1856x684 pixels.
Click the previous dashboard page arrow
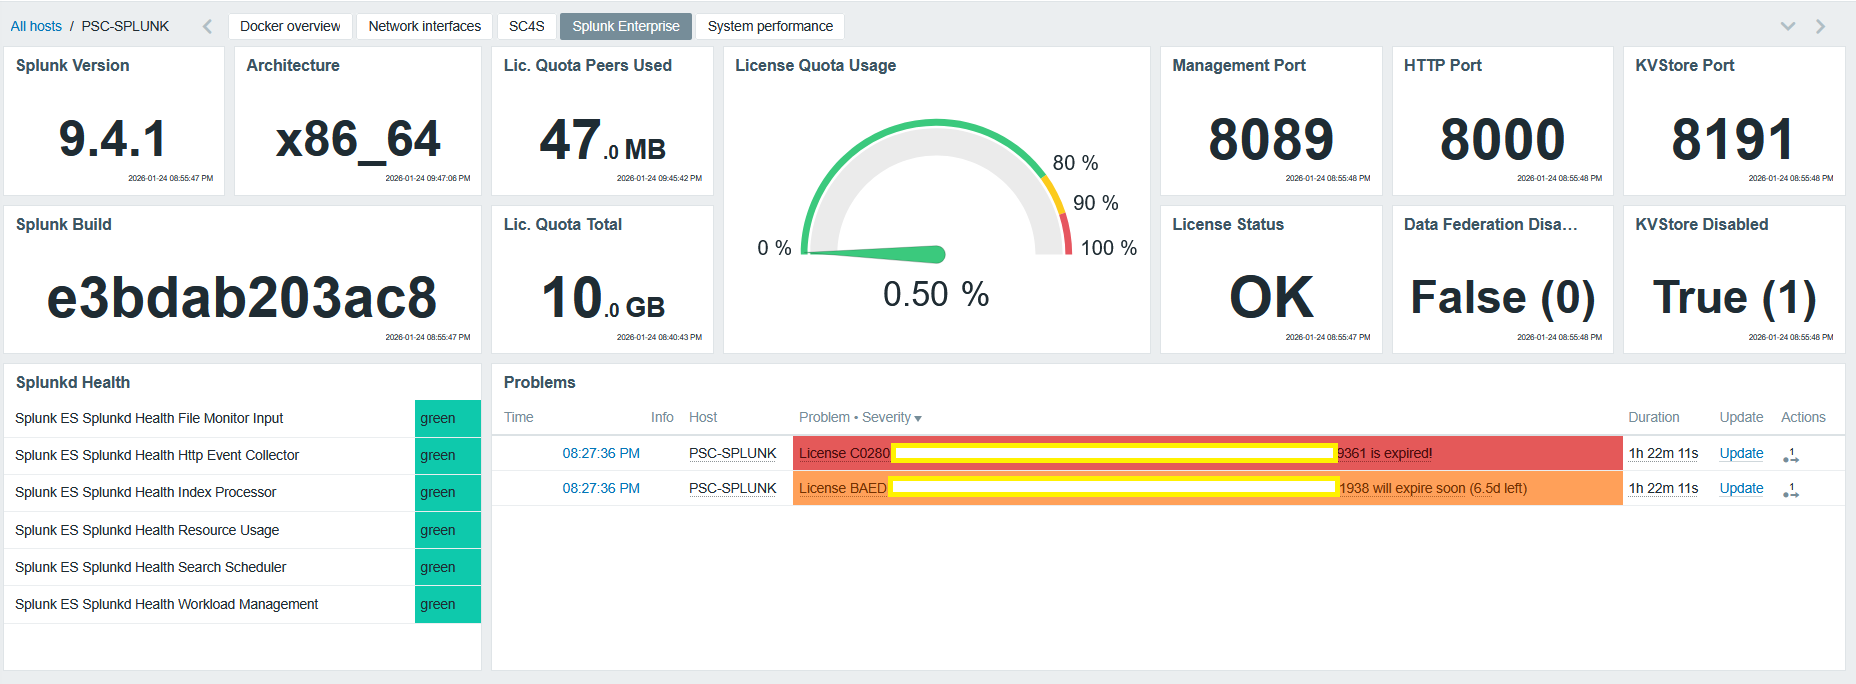(207, 26)
